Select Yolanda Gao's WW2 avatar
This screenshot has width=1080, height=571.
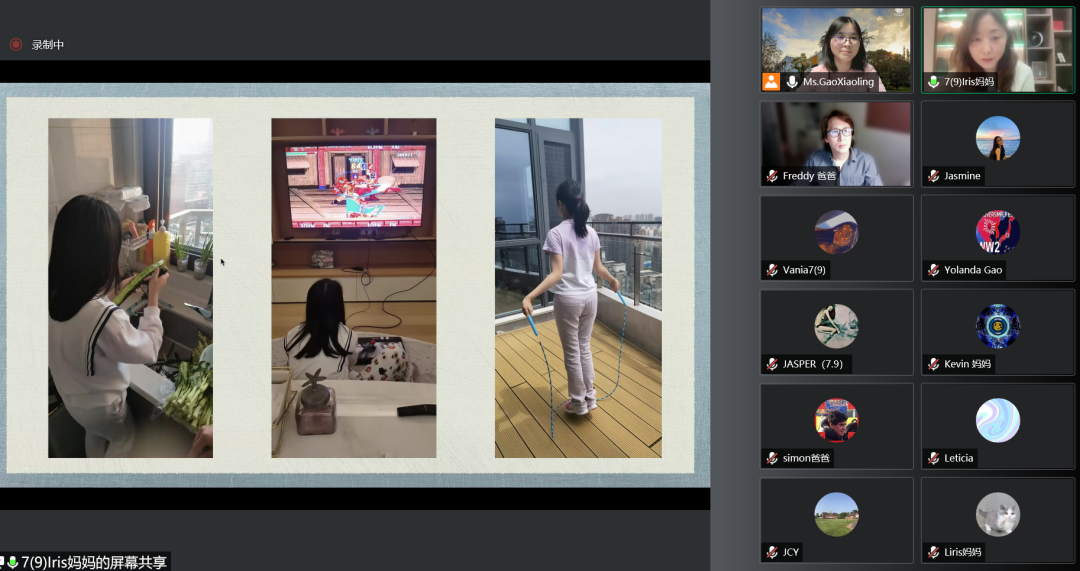[x=997, y=232]
